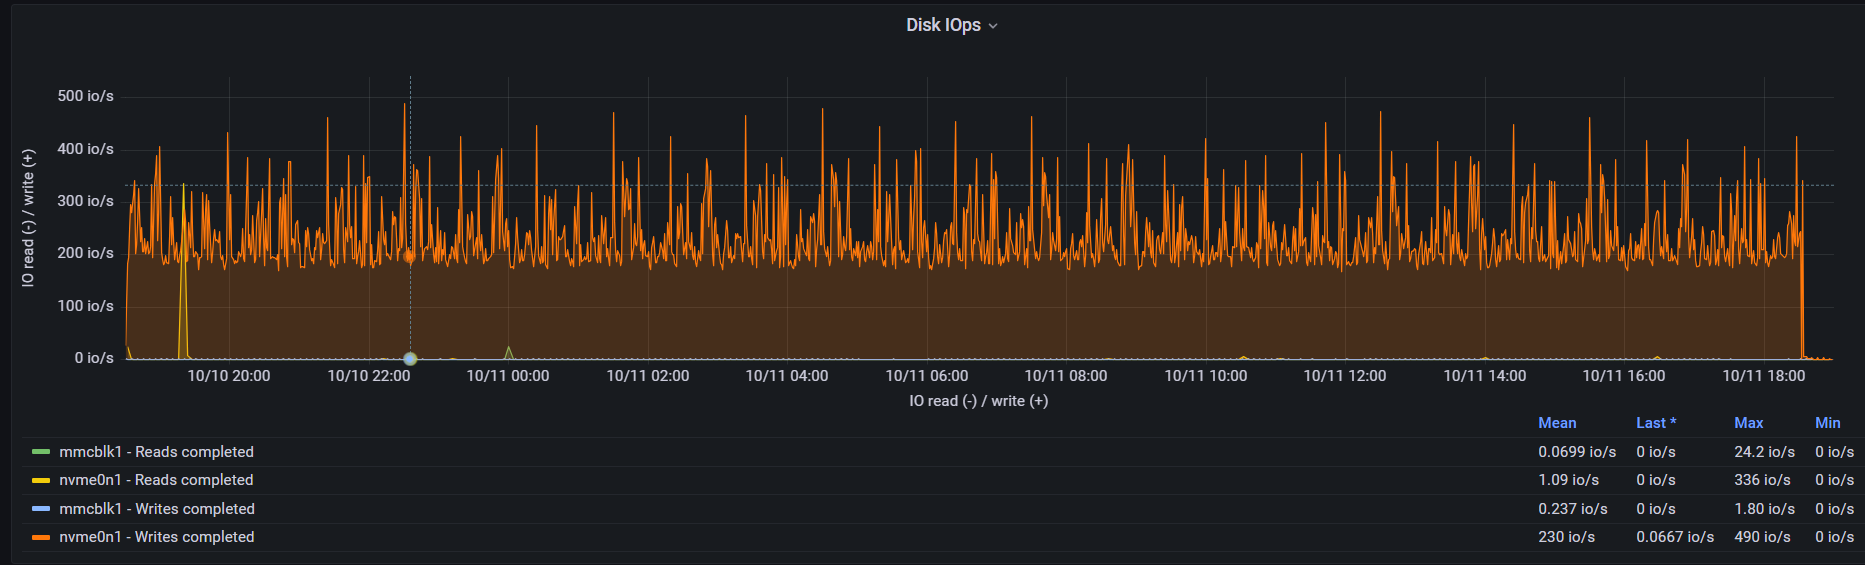Click 490 io/s Max value for nvme0n1 Writes

pyautogui.click(x=1762, y=537)
